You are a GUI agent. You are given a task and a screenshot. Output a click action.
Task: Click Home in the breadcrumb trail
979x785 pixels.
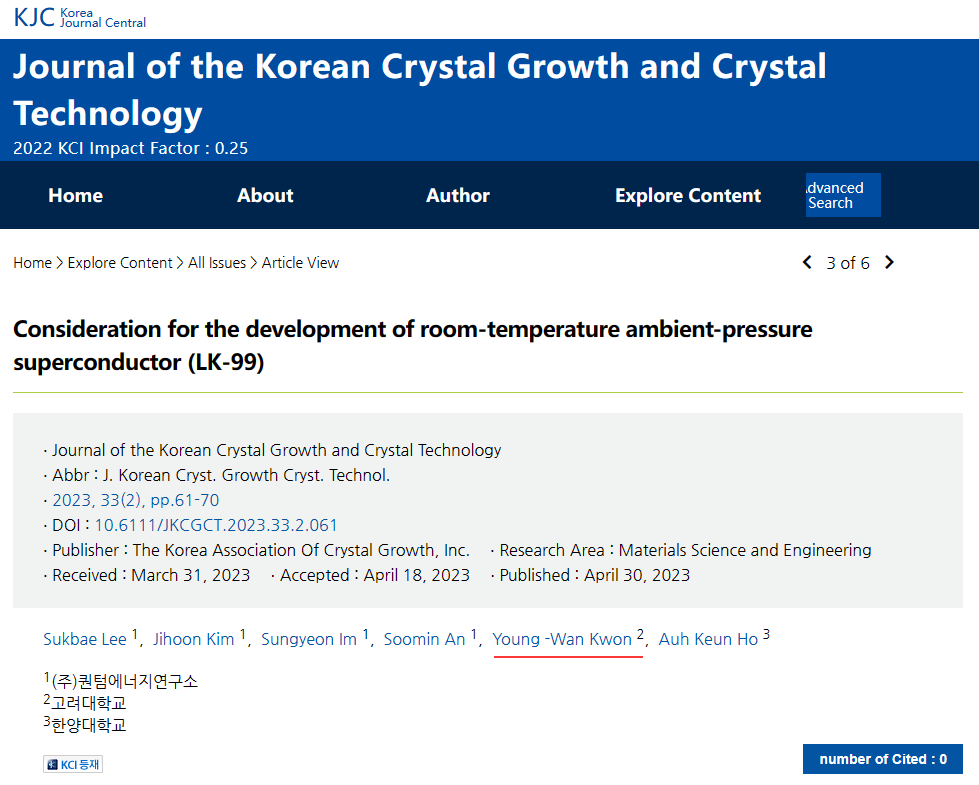click(x=32, y=263)
